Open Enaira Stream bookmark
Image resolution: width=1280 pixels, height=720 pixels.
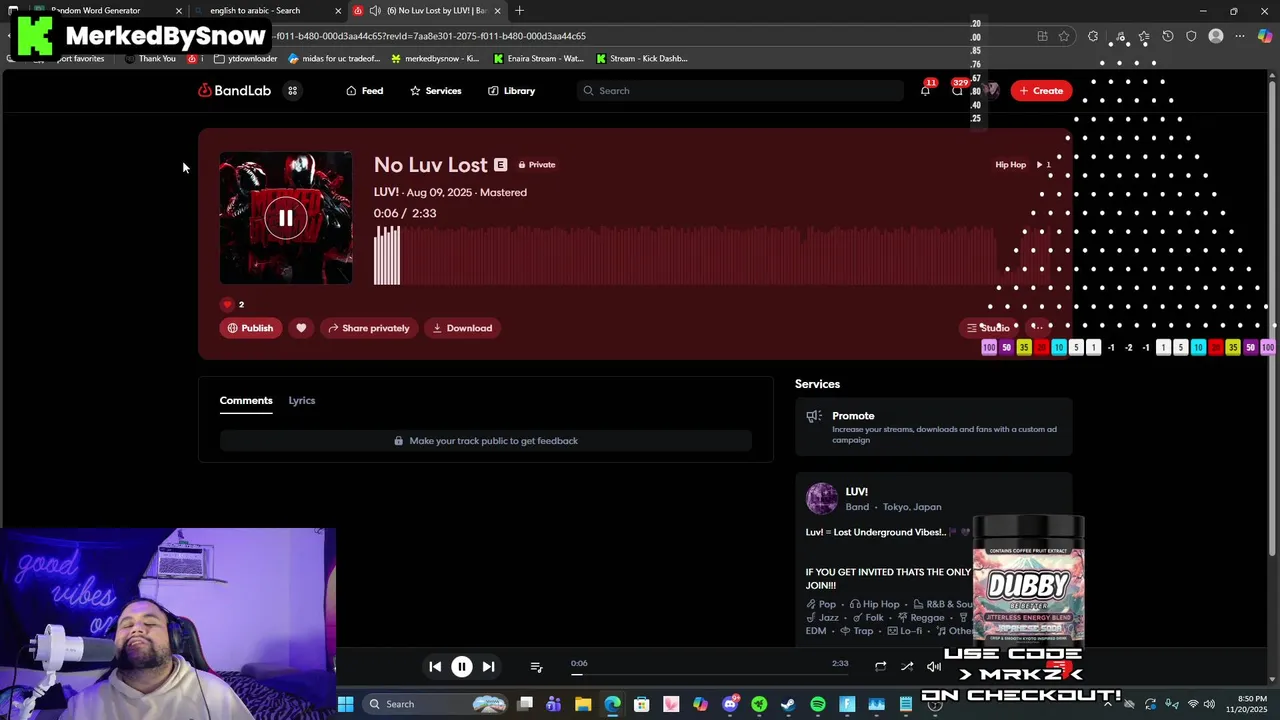tap(538, 59)
